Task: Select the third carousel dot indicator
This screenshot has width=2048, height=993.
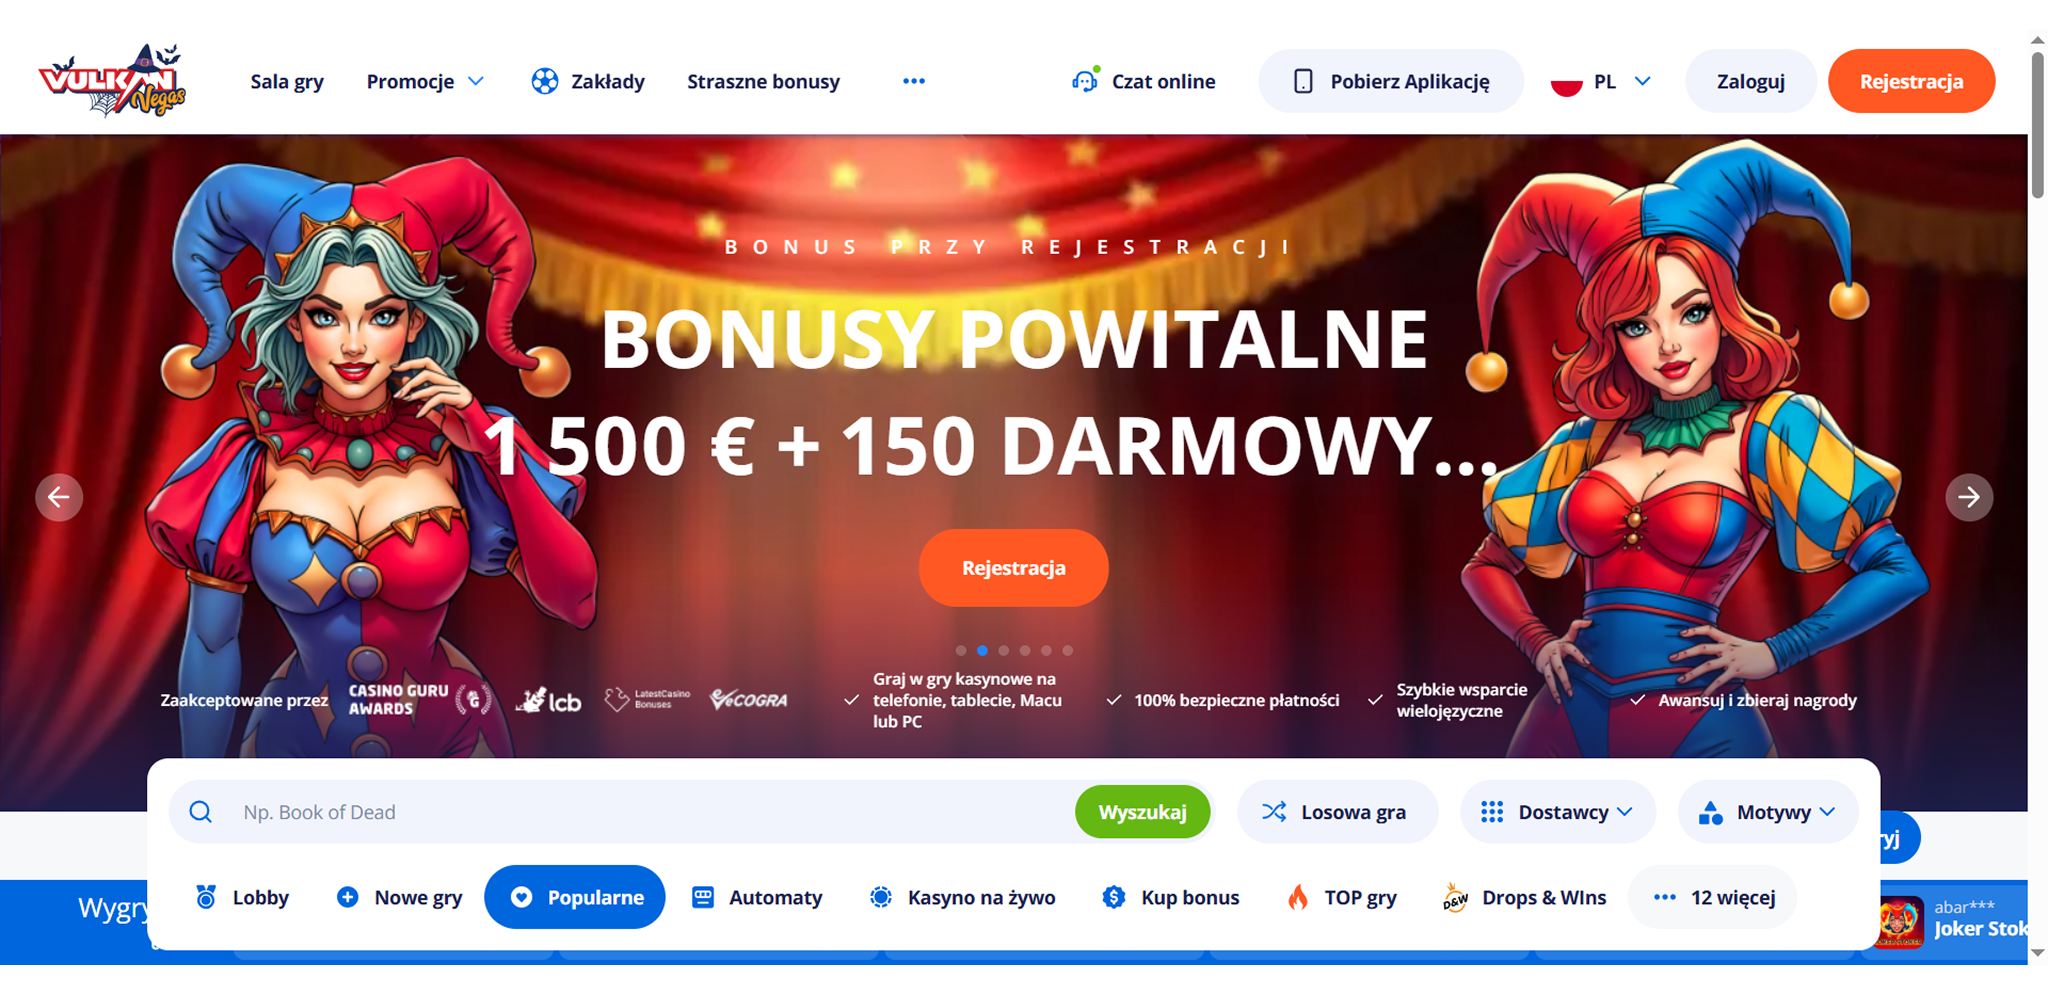Action: [1004, 650]
